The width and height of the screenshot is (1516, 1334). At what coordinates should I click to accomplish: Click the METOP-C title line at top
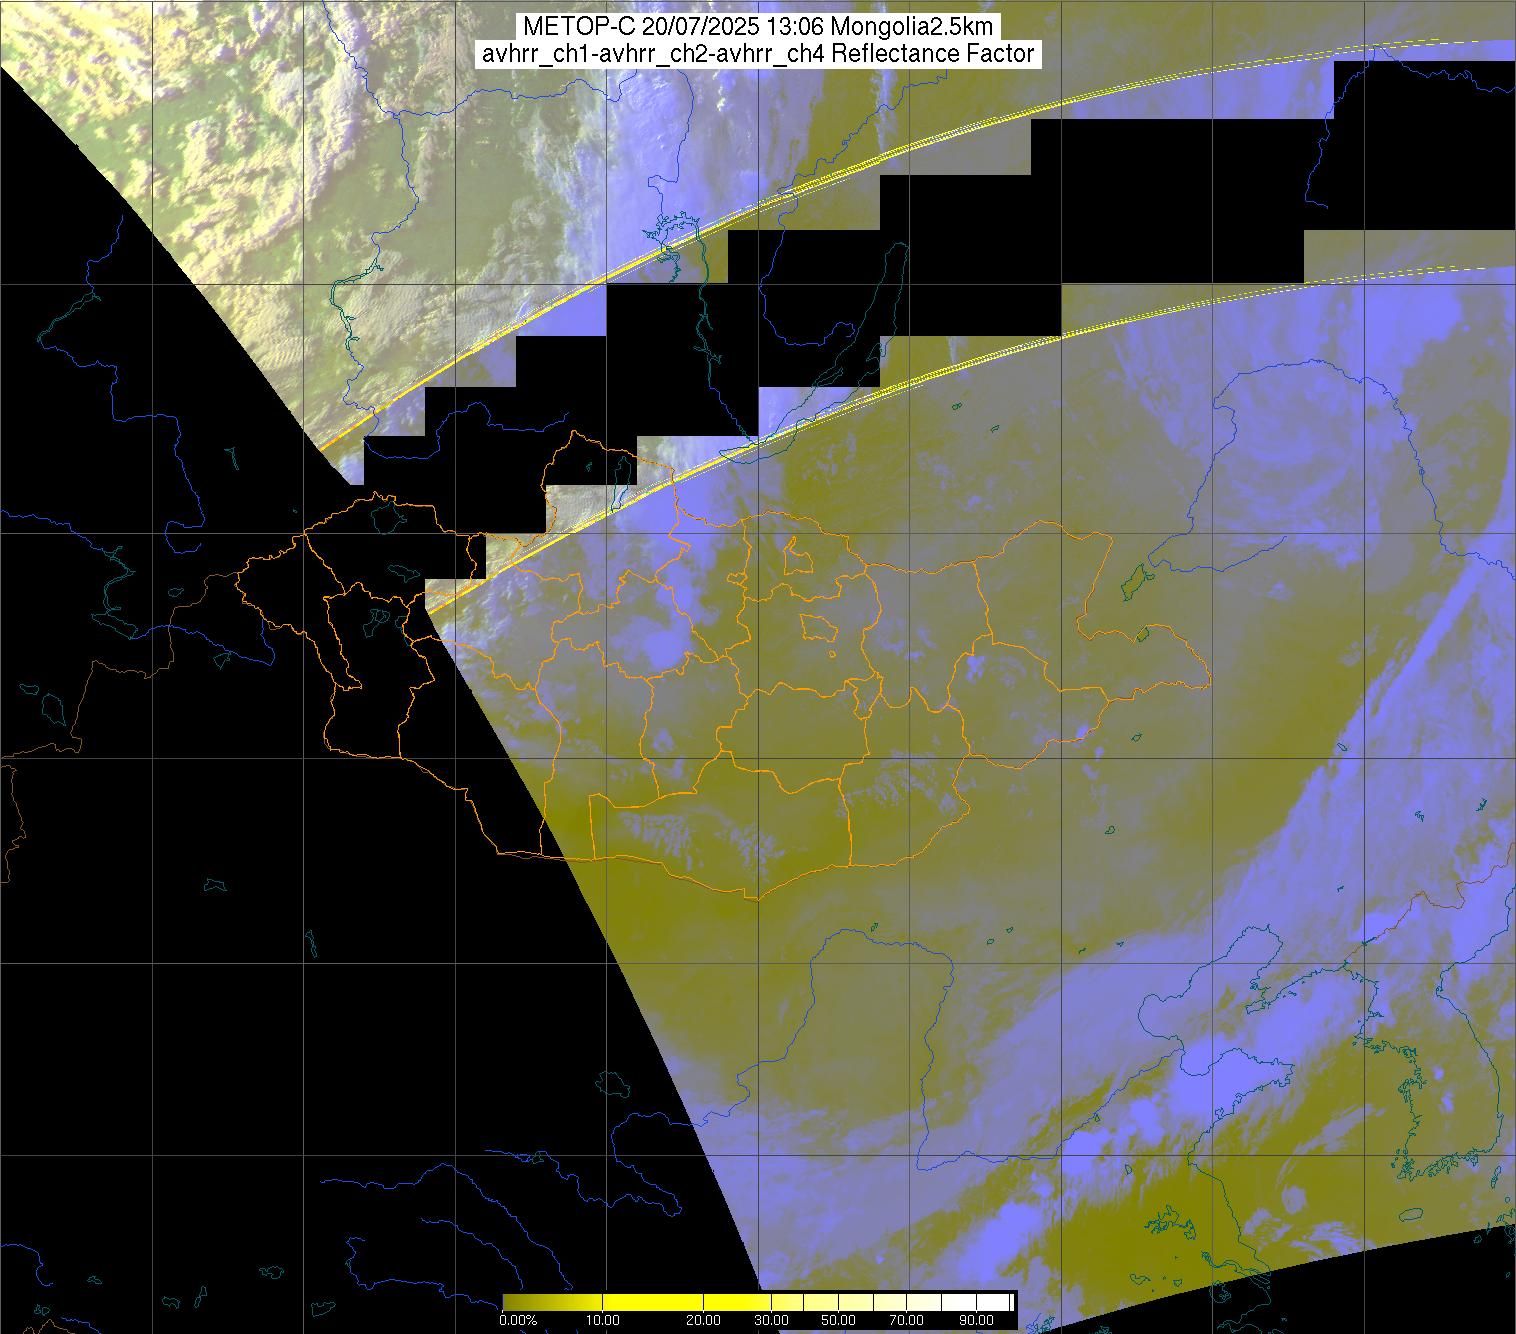758,27
